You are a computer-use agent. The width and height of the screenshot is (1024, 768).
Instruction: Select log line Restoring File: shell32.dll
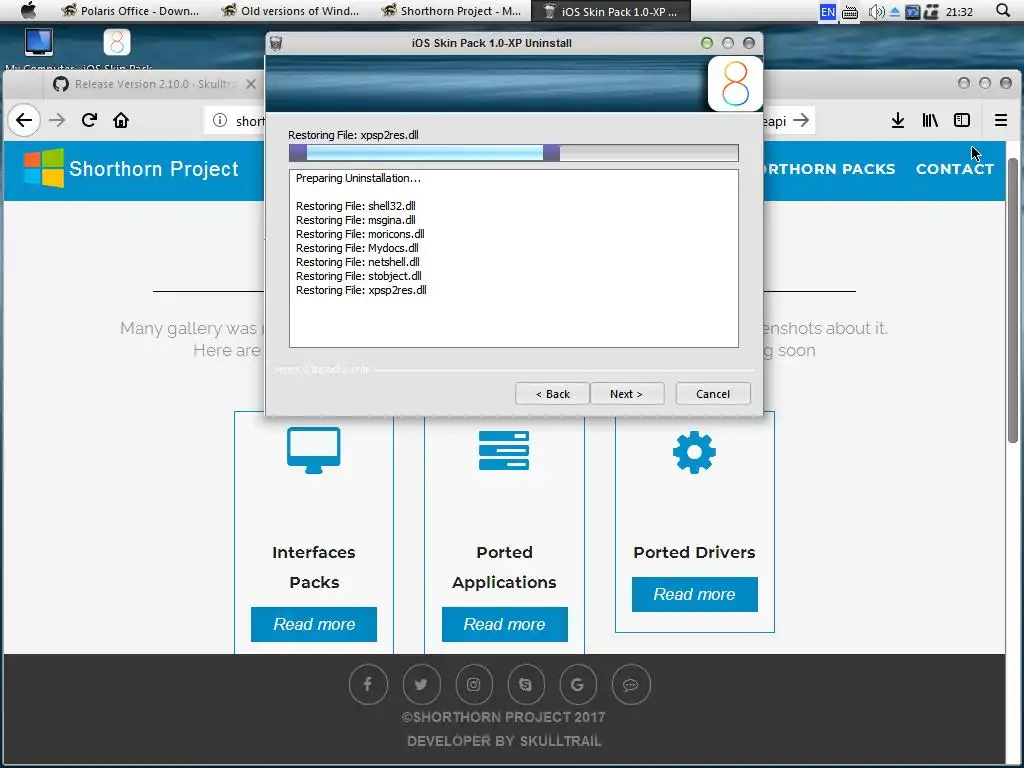(355, 206)
